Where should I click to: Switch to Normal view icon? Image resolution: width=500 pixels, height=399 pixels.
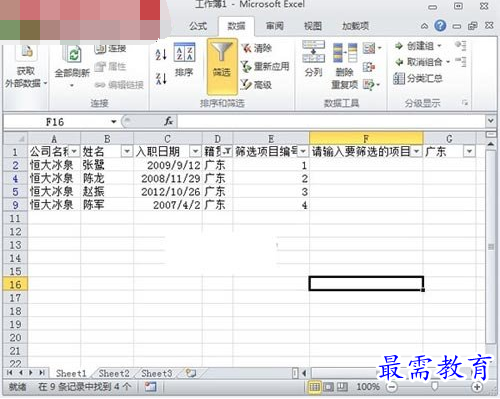[x=314, y=387]
